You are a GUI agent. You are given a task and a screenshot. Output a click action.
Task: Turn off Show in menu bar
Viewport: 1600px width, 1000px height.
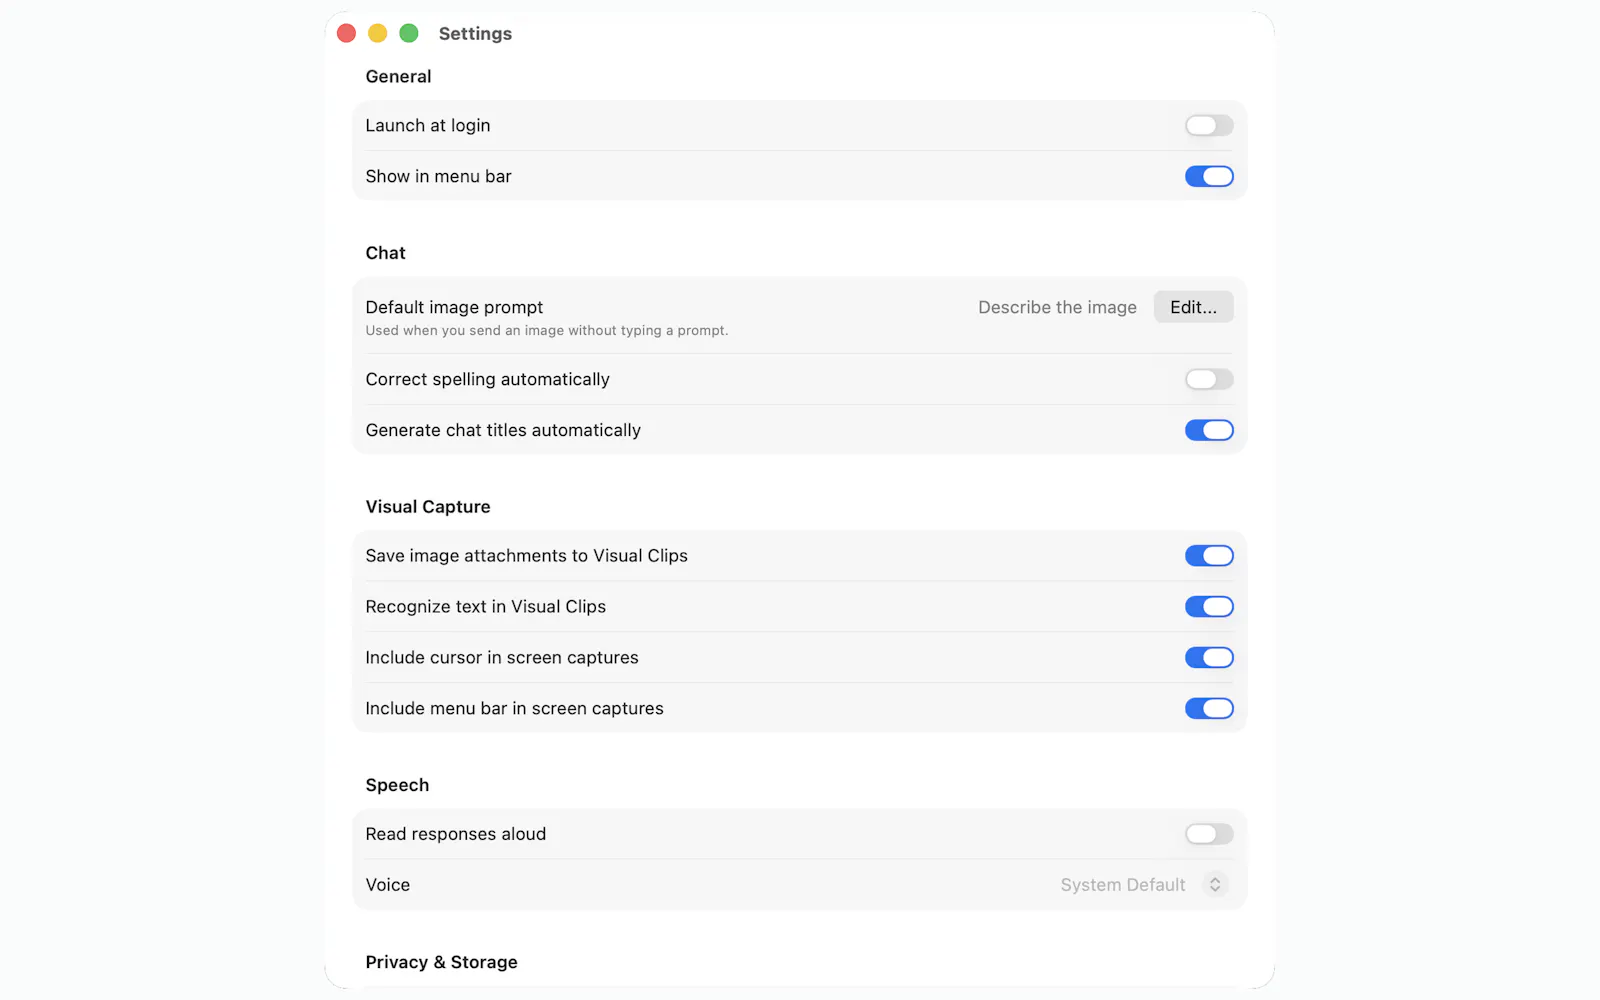(1209, 176)
